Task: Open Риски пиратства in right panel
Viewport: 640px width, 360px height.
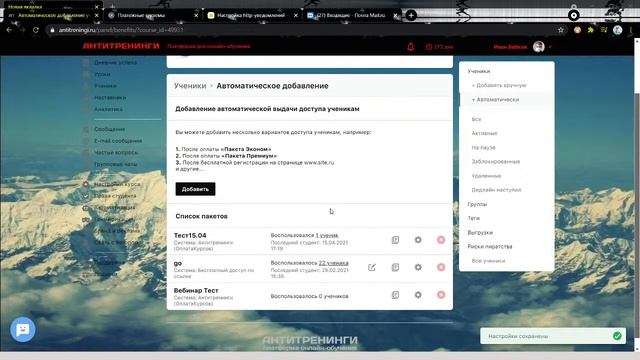Action: tap(490, 247)
